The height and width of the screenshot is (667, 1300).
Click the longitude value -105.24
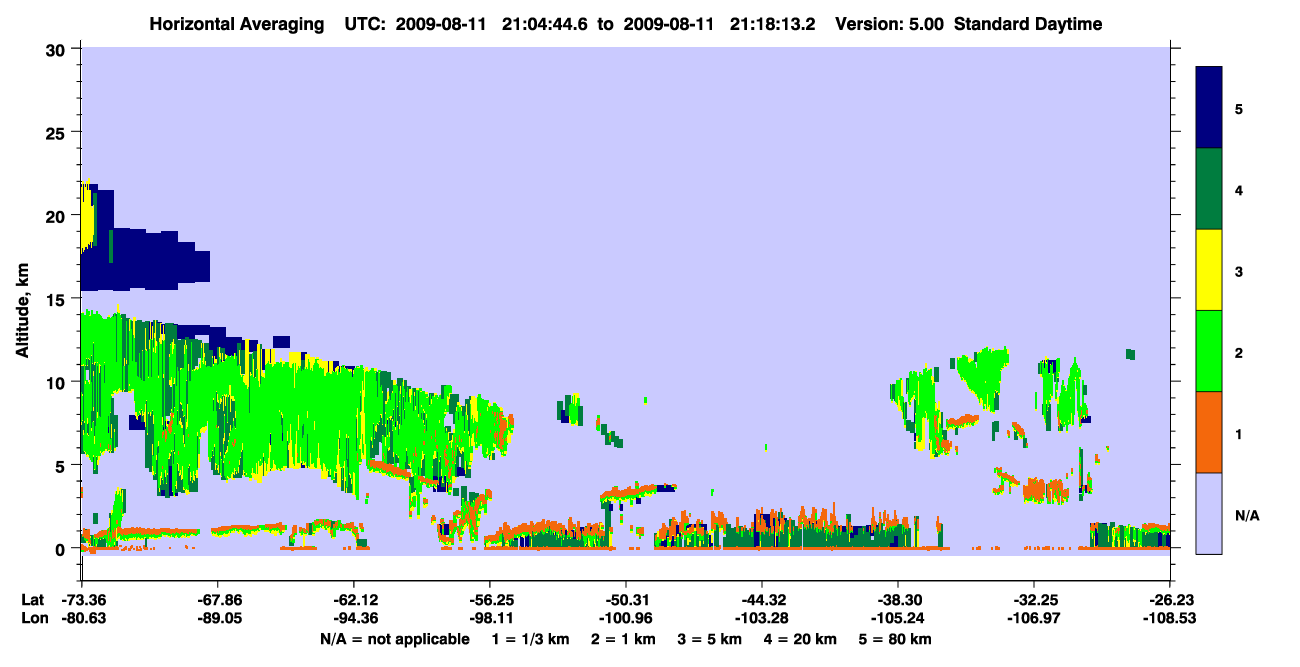click(898, 618)
